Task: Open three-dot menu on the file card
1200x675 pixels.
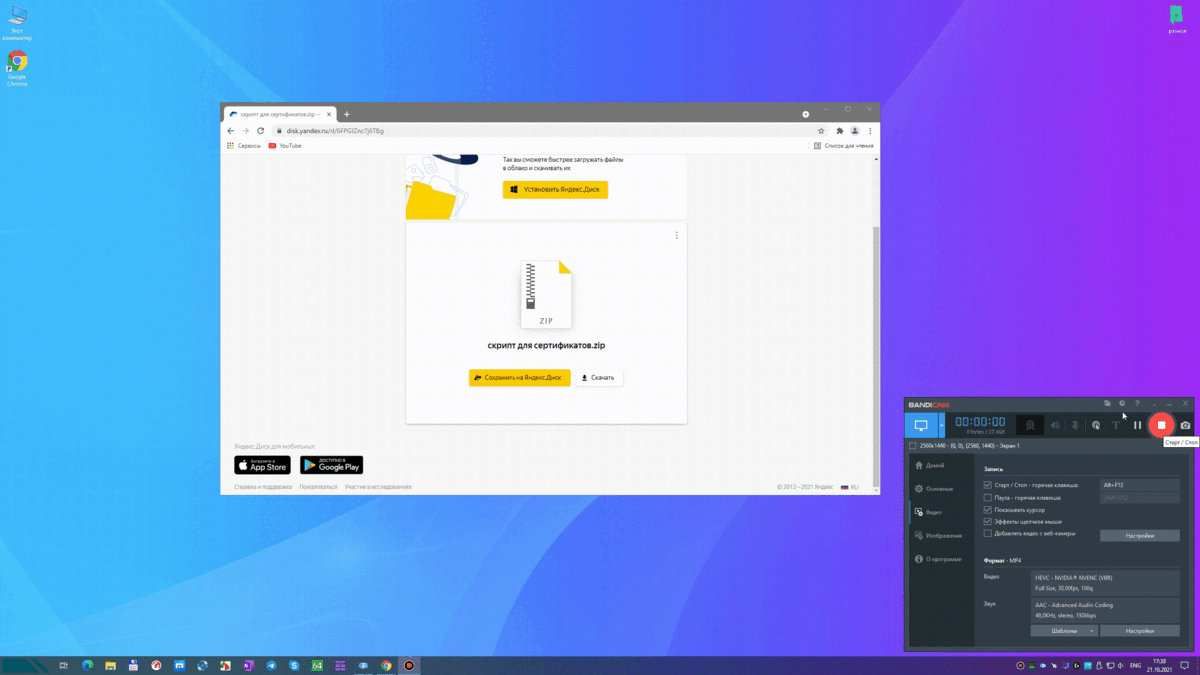Action: tap(676, 236)
